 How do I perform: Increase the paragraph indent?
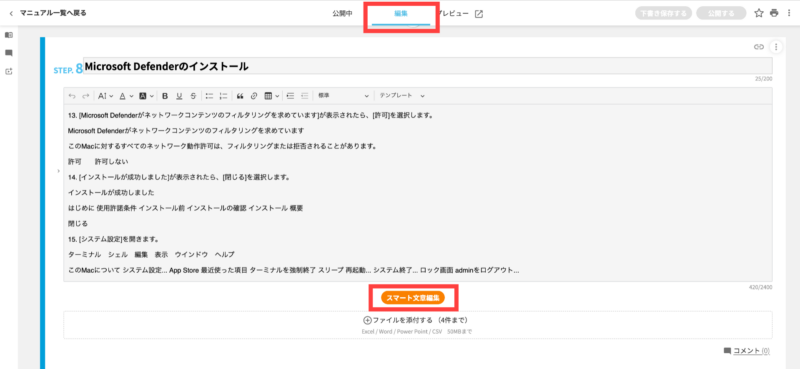[x=290, y=96]
